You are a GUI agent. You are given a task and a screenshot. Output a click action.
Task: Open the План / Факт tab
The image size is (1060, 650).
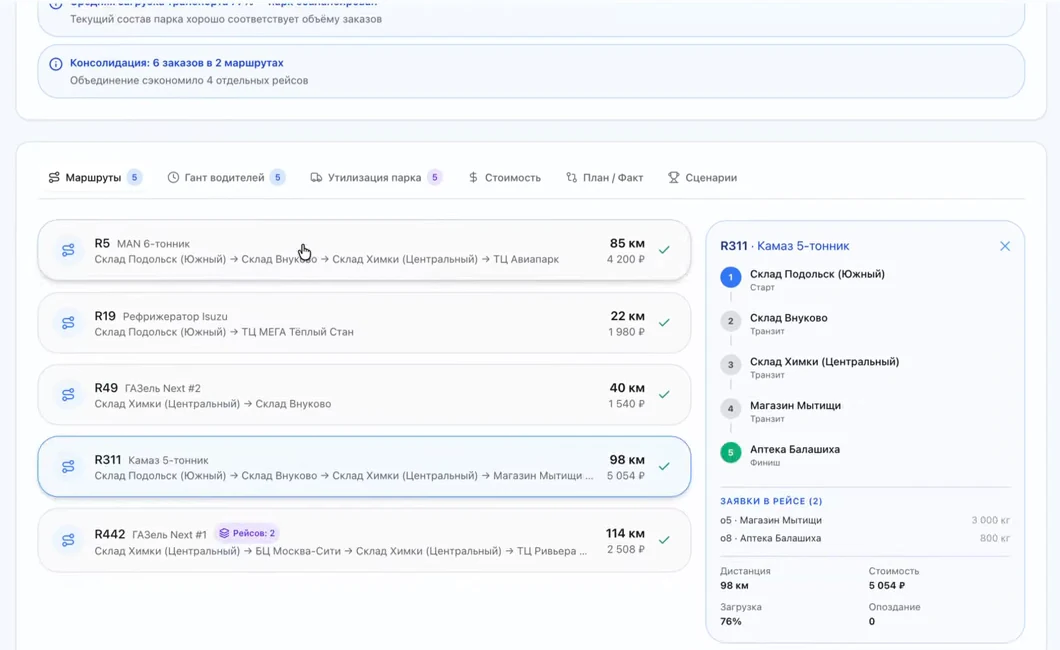click(604, 178)
